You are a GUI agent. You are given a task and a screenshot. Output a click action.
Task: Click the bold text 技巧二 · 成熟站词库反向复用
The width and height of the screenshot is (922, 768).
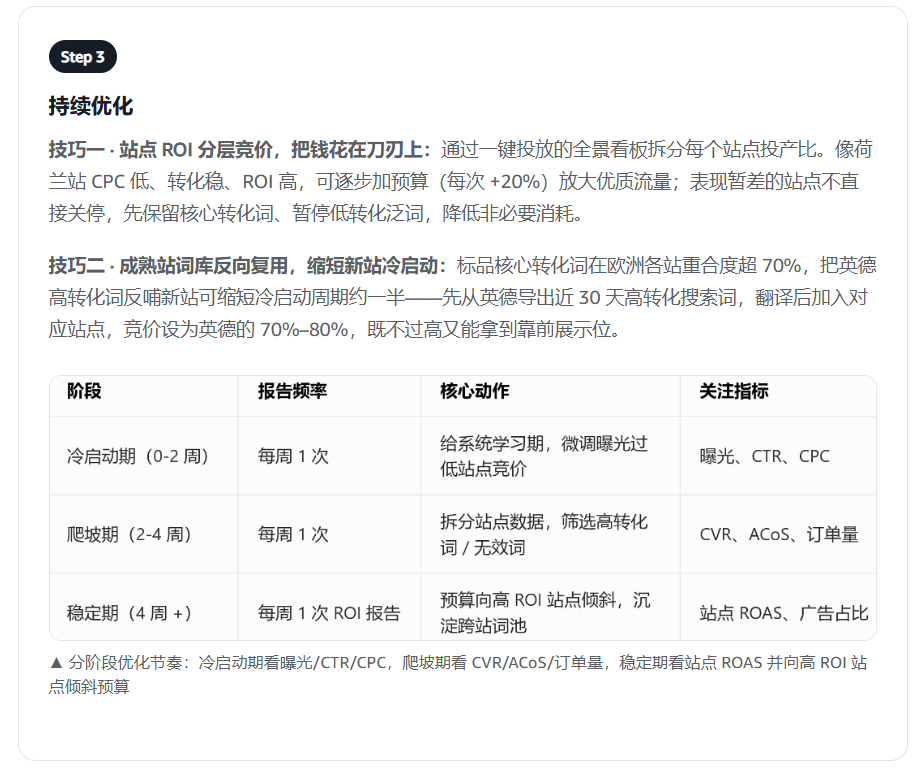pos(169,266)
